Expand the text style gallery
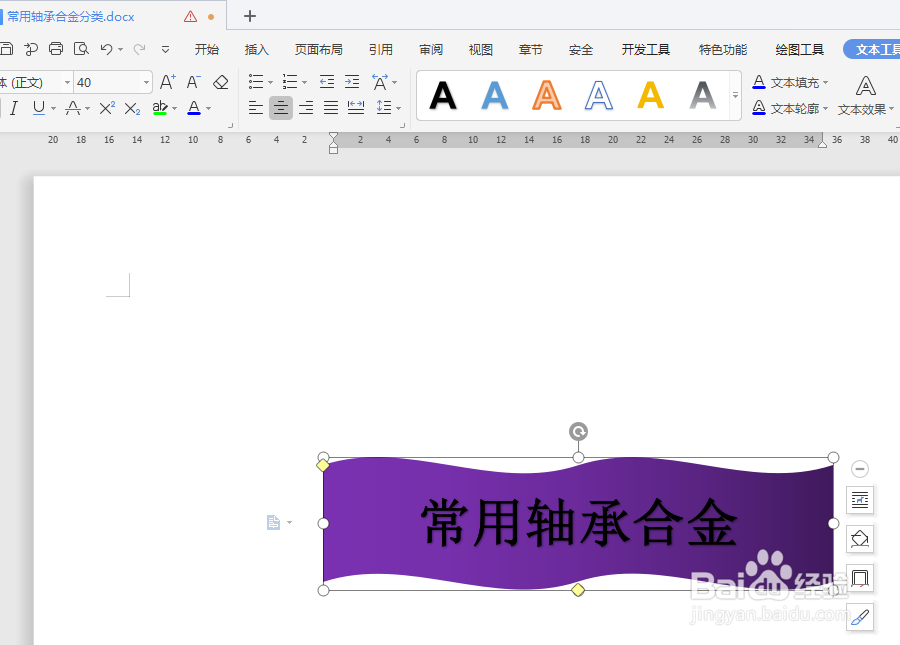The width and height of the screenshot is (900, 645). [x=735, y=95]
